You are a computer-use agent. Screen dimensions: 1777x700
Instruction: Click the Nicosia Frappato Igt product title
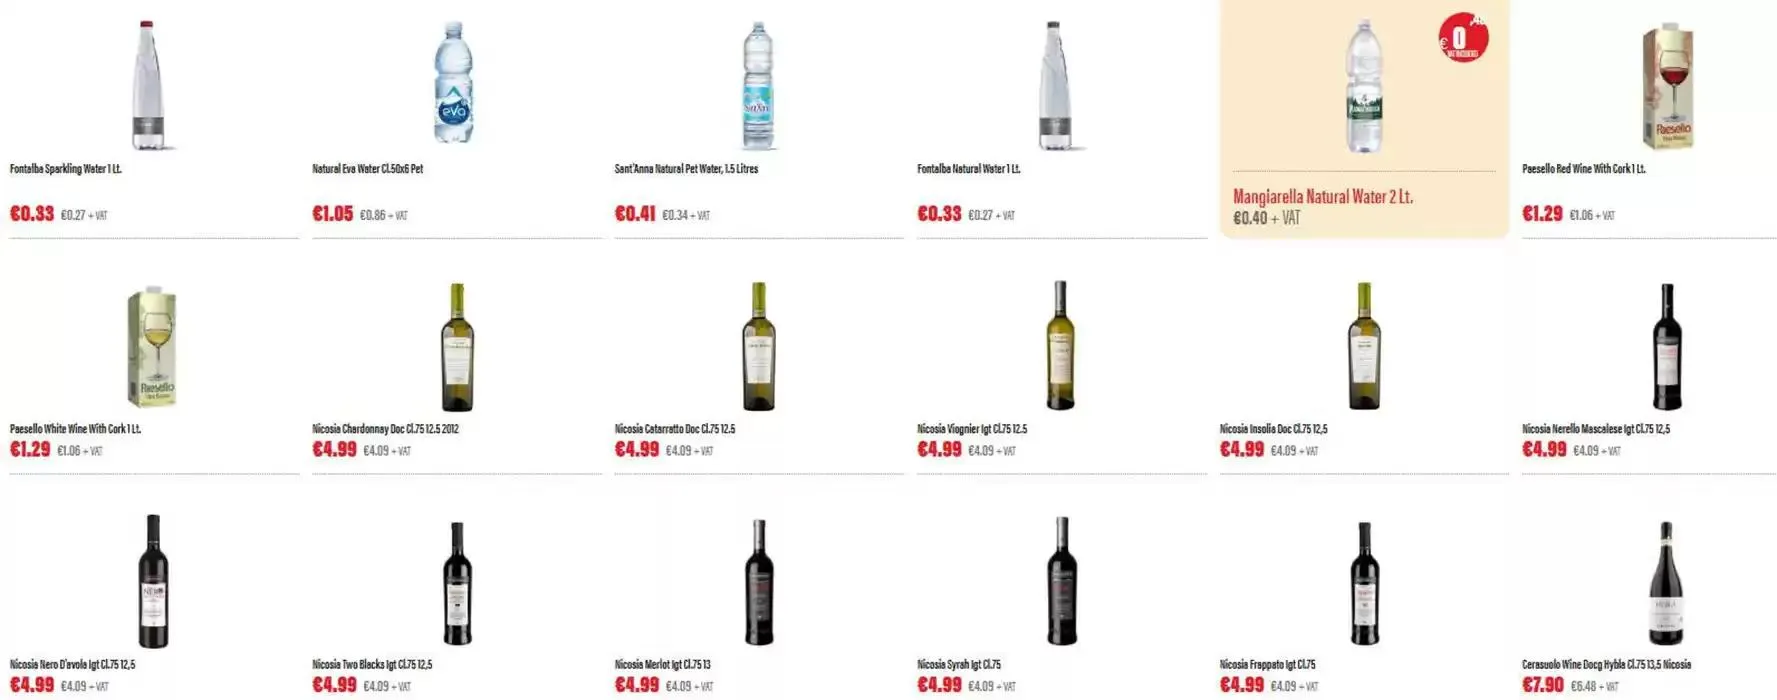(x=1267, y=664)
